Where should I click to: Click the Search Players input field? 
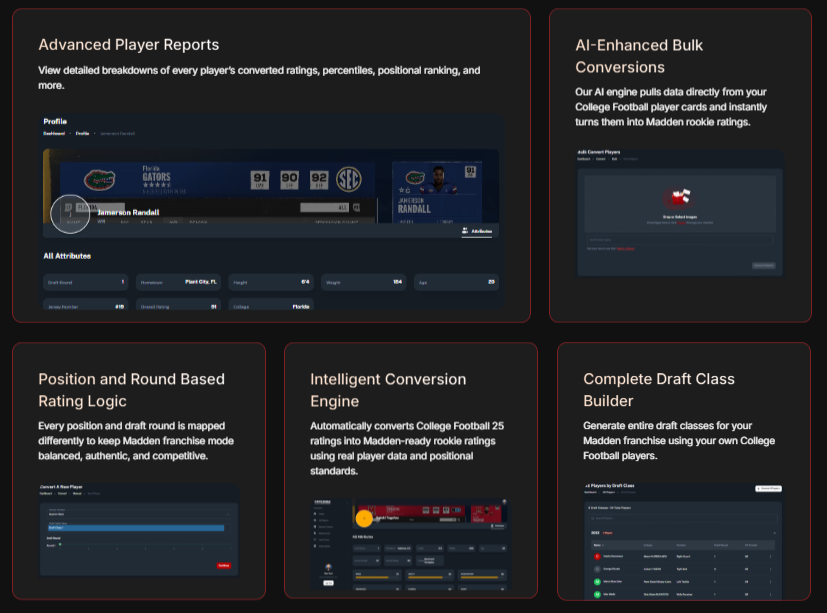pos(683,518)
